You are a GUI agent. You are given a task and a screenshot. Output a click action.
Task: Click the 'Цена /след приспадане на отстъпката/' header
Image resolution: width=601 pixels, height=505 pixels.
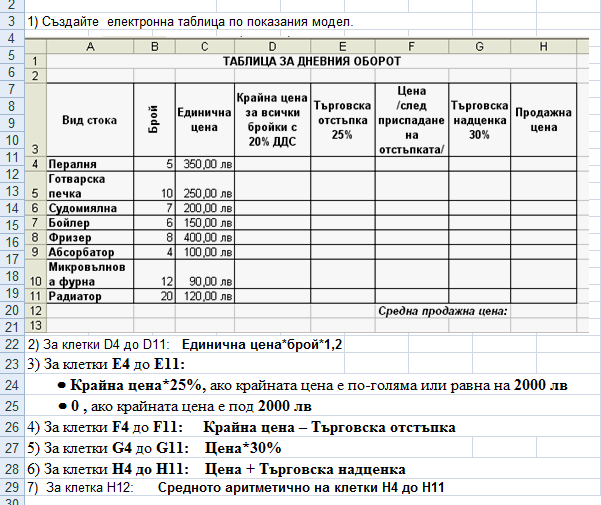tap(412, 120)
